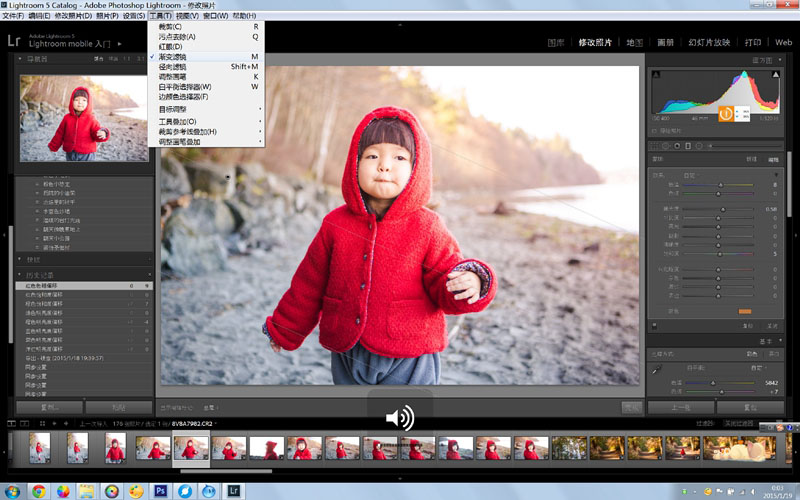This screenshot has width=800, height=500.
Task: Choose 径向滤镜 from the tools menu
Action: 206,67
